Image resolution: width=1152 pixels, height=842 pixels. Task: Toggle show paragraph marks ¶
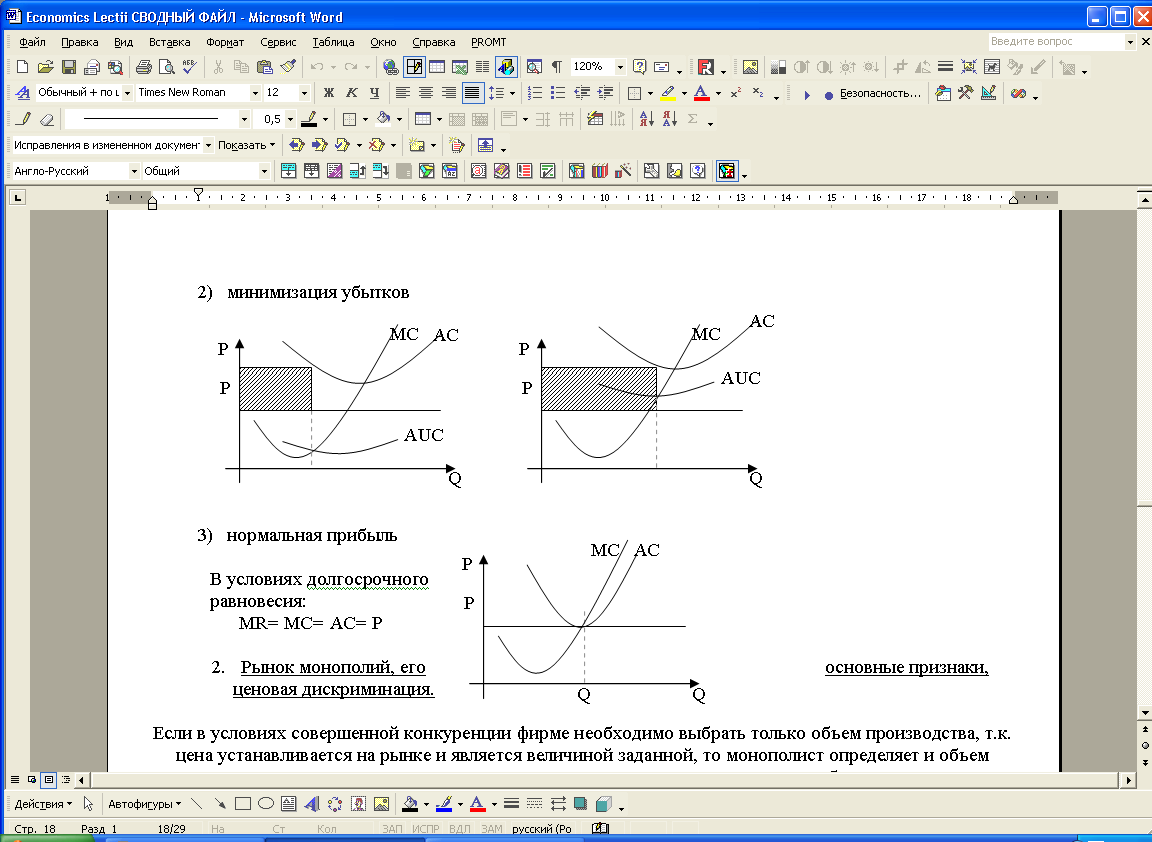(x=557, y=68)
